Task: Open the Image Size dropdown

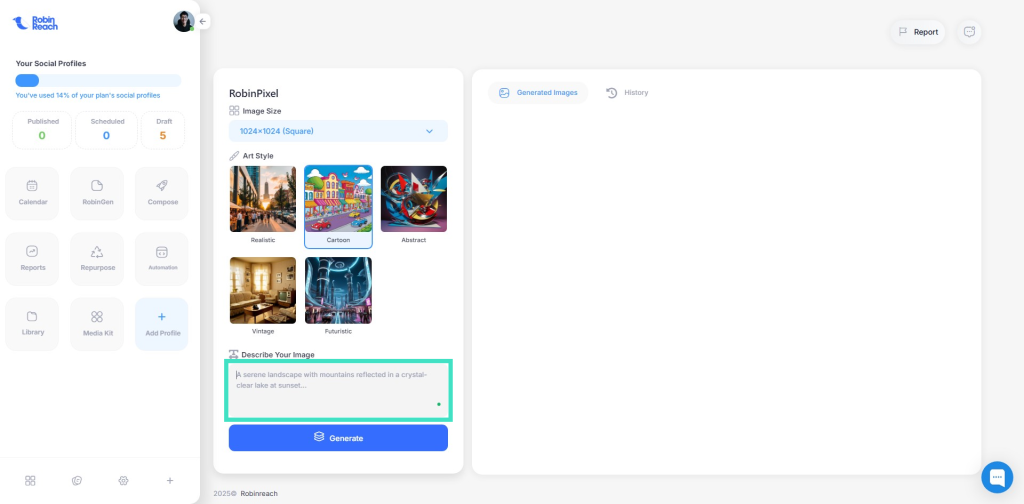Action: (x=338, y=131)
